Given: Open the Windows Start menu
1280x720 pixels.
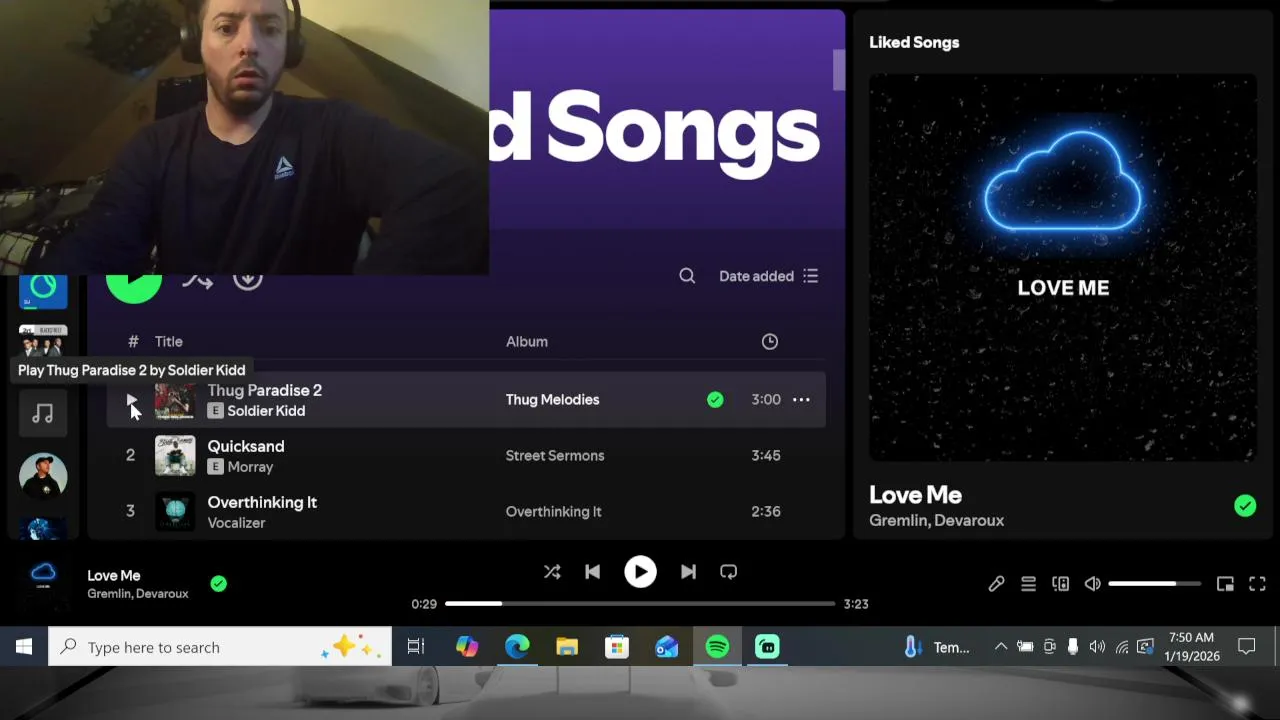Looking at the screenshot, I should pos(24,647).
